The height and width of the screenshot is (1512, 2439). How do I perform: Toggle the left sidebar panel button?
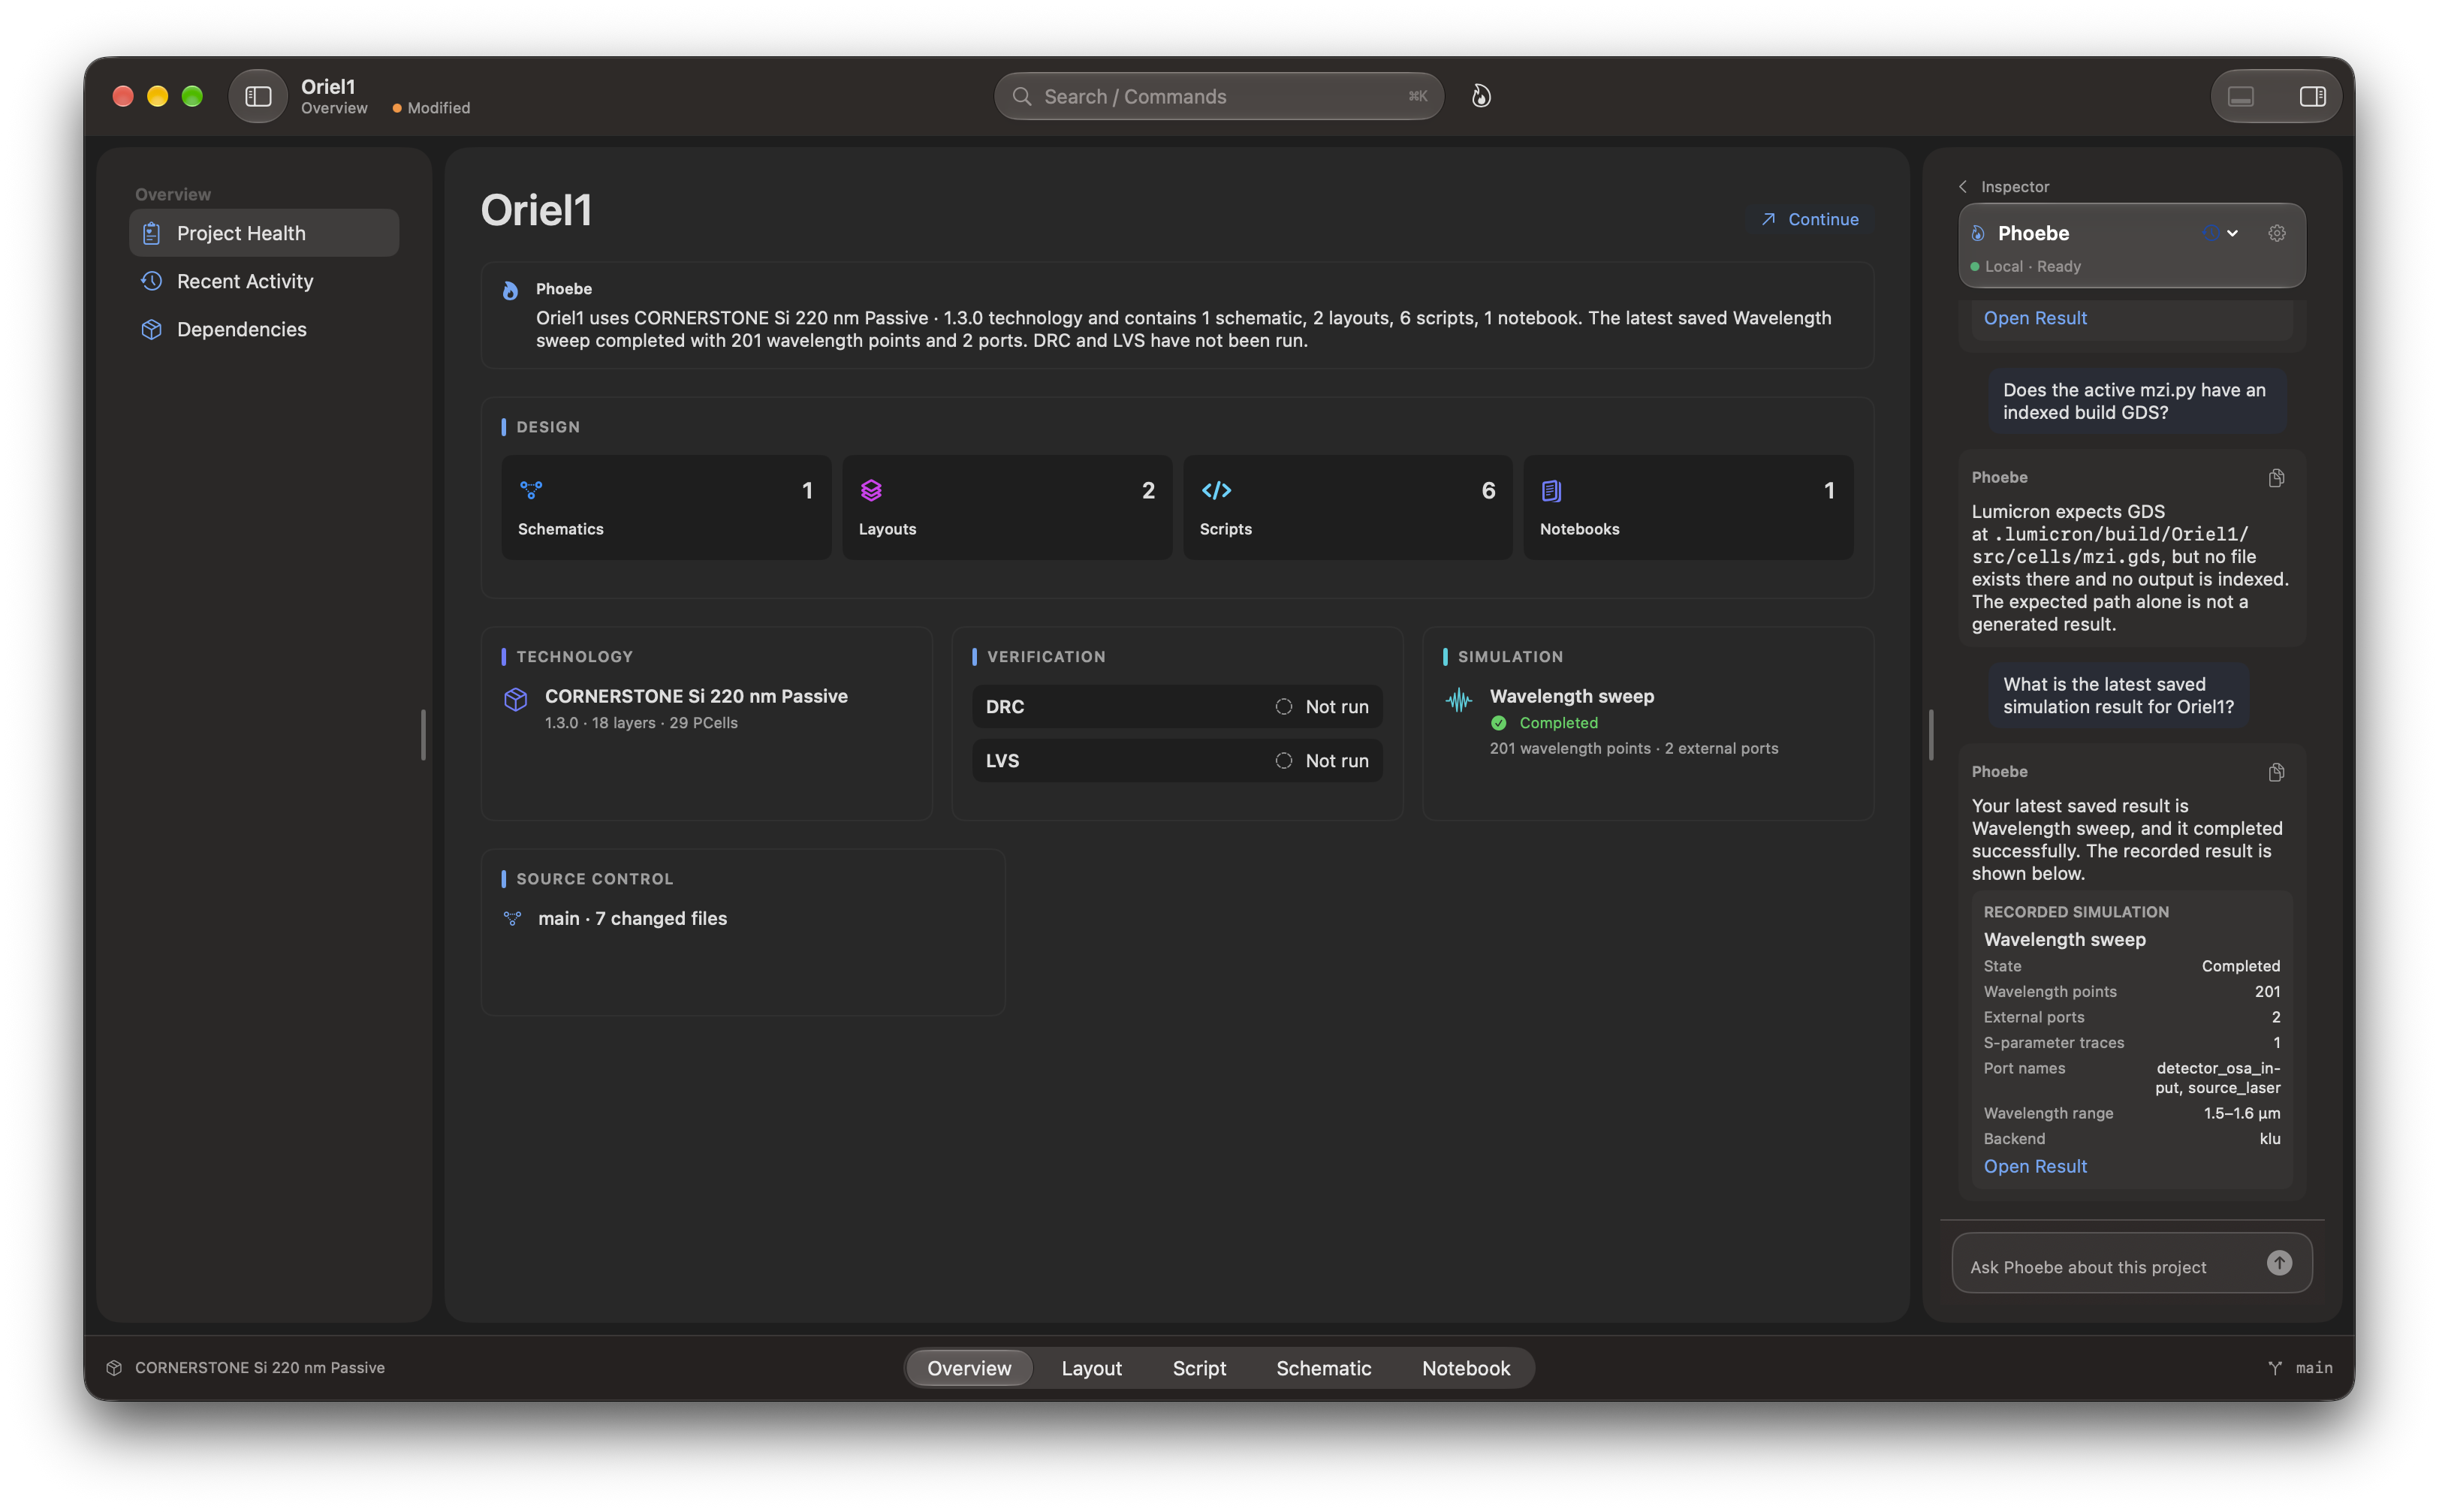258,96
